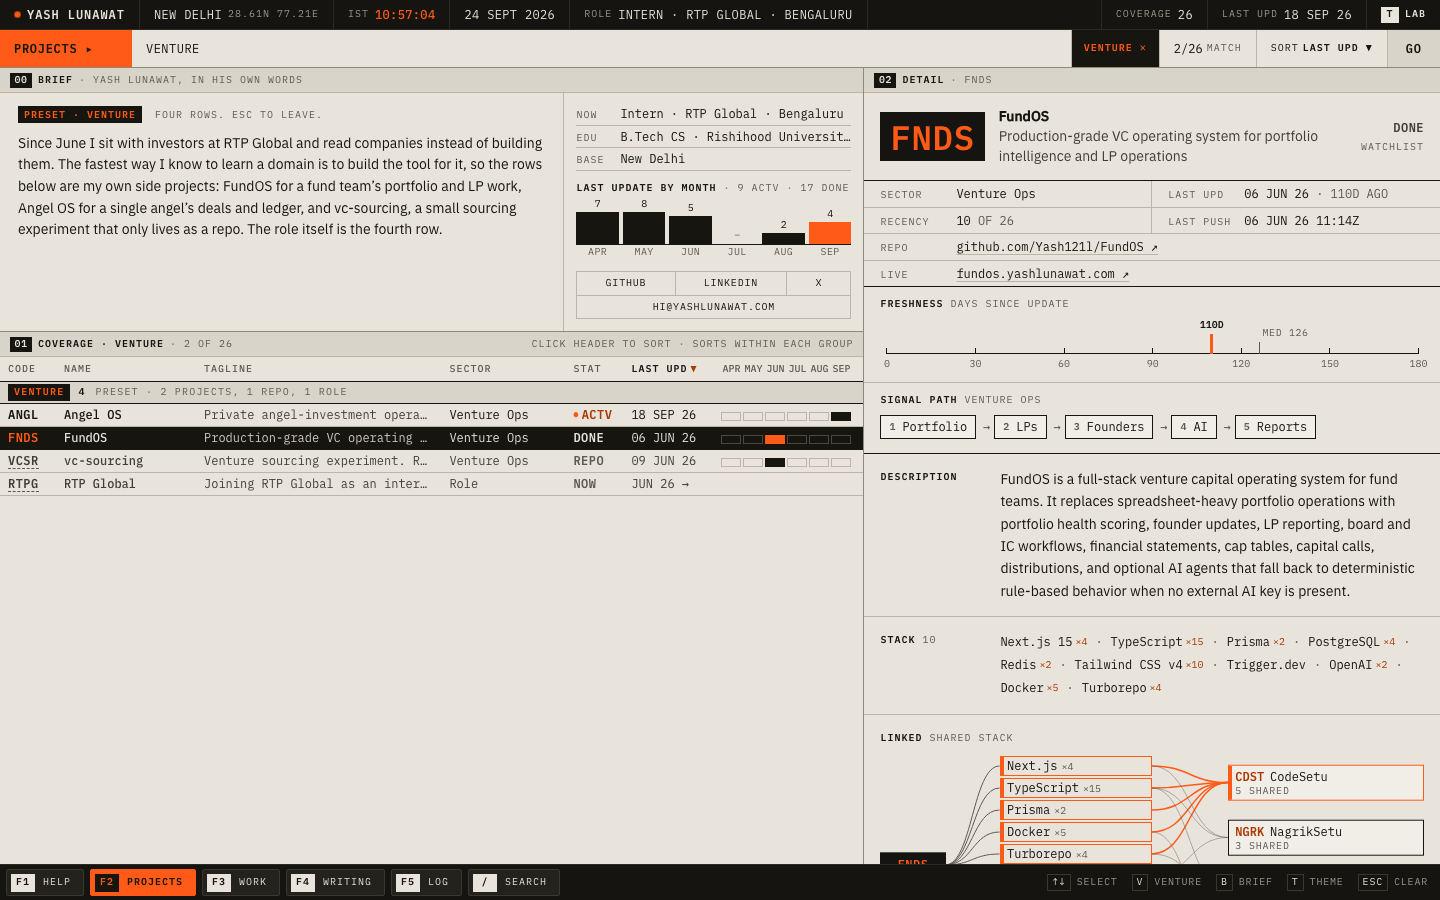Click the HI@YASHLUNAWAT.COM email link

[714, 307]
